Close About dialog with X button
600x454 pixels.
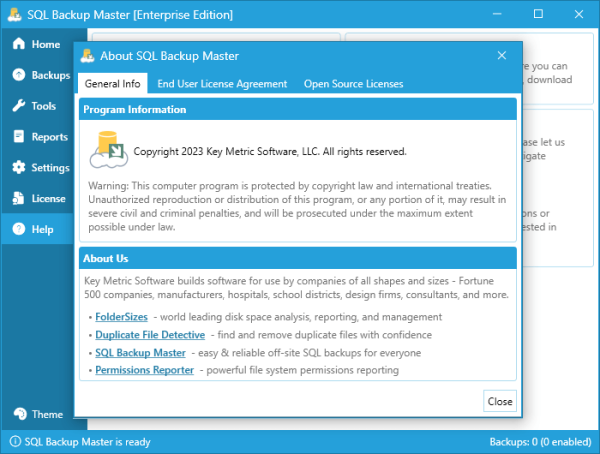tap(502, 56)
